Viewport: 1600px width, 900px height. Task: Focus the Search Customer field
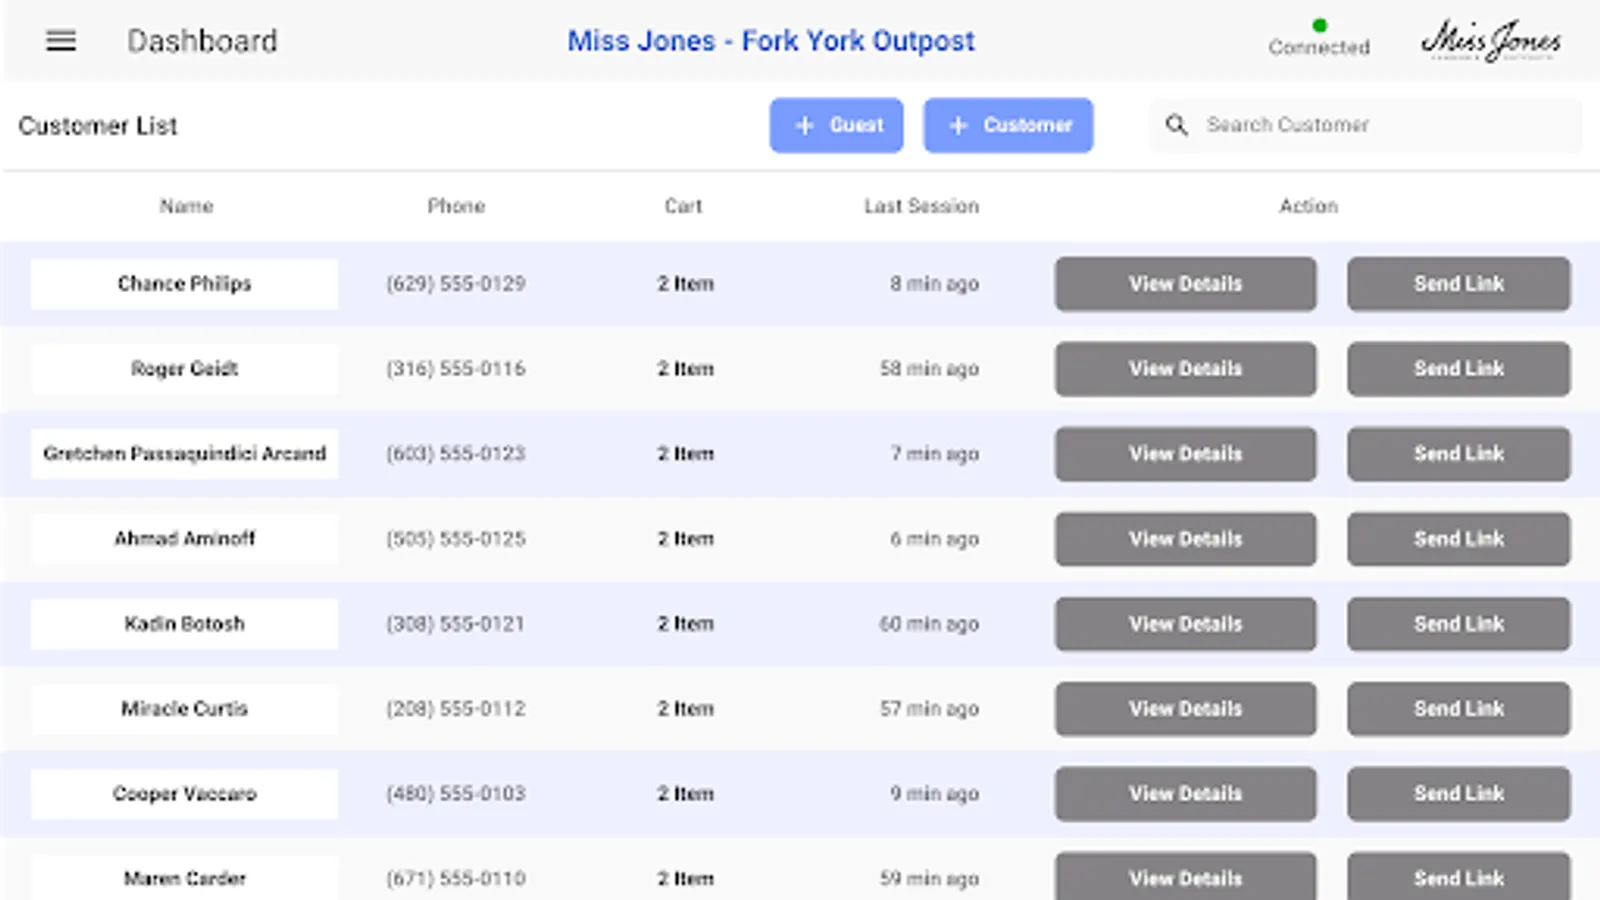(x=1380, y=125)
